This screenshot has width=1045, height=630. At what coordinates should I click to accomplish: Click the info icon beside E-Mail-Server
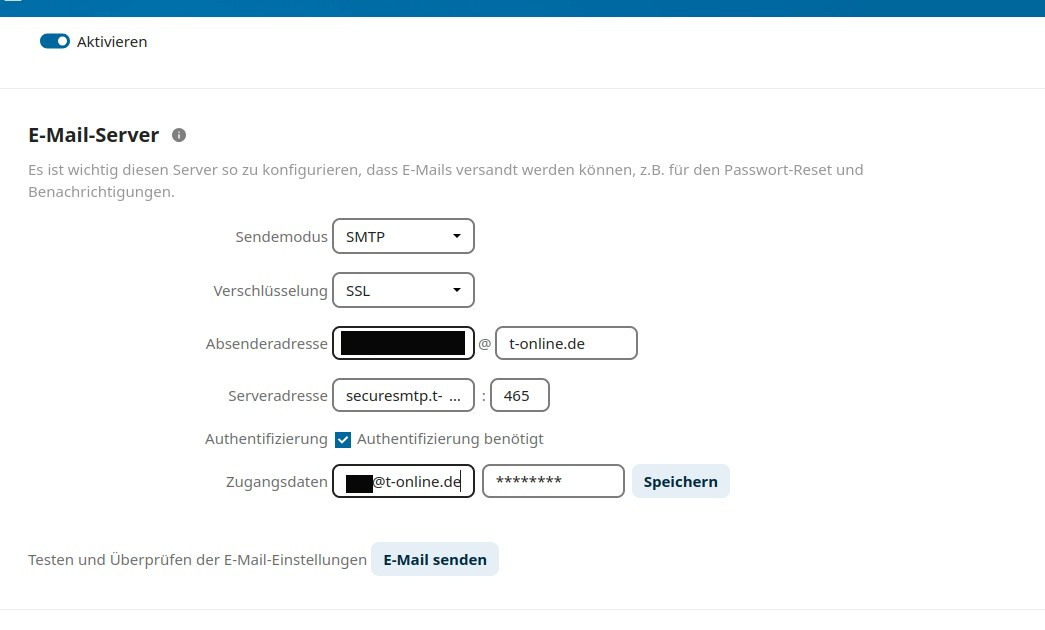click(x=179, y=135)
